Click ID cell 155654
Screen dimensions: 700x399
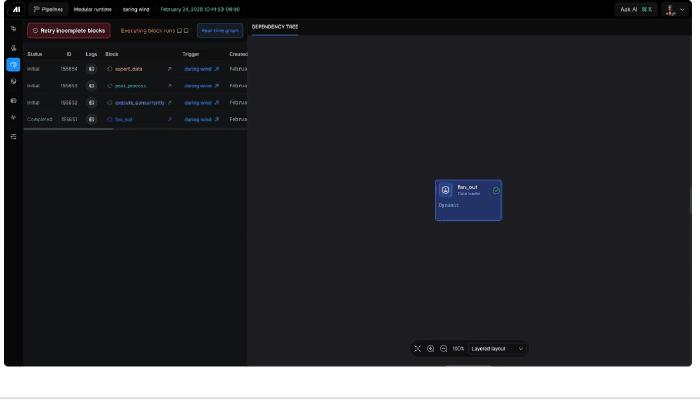pyautogui.click(x=69, y=69)
